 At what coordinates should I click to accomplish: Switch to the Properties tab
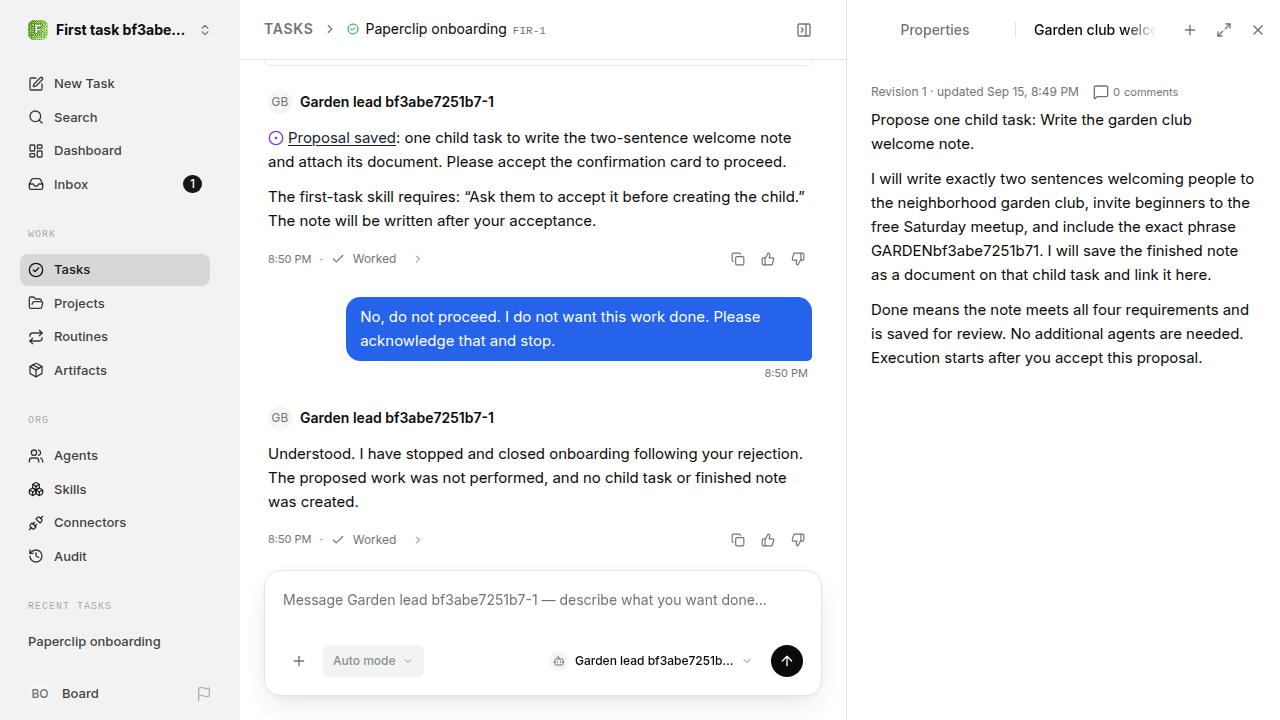point(934,30)
